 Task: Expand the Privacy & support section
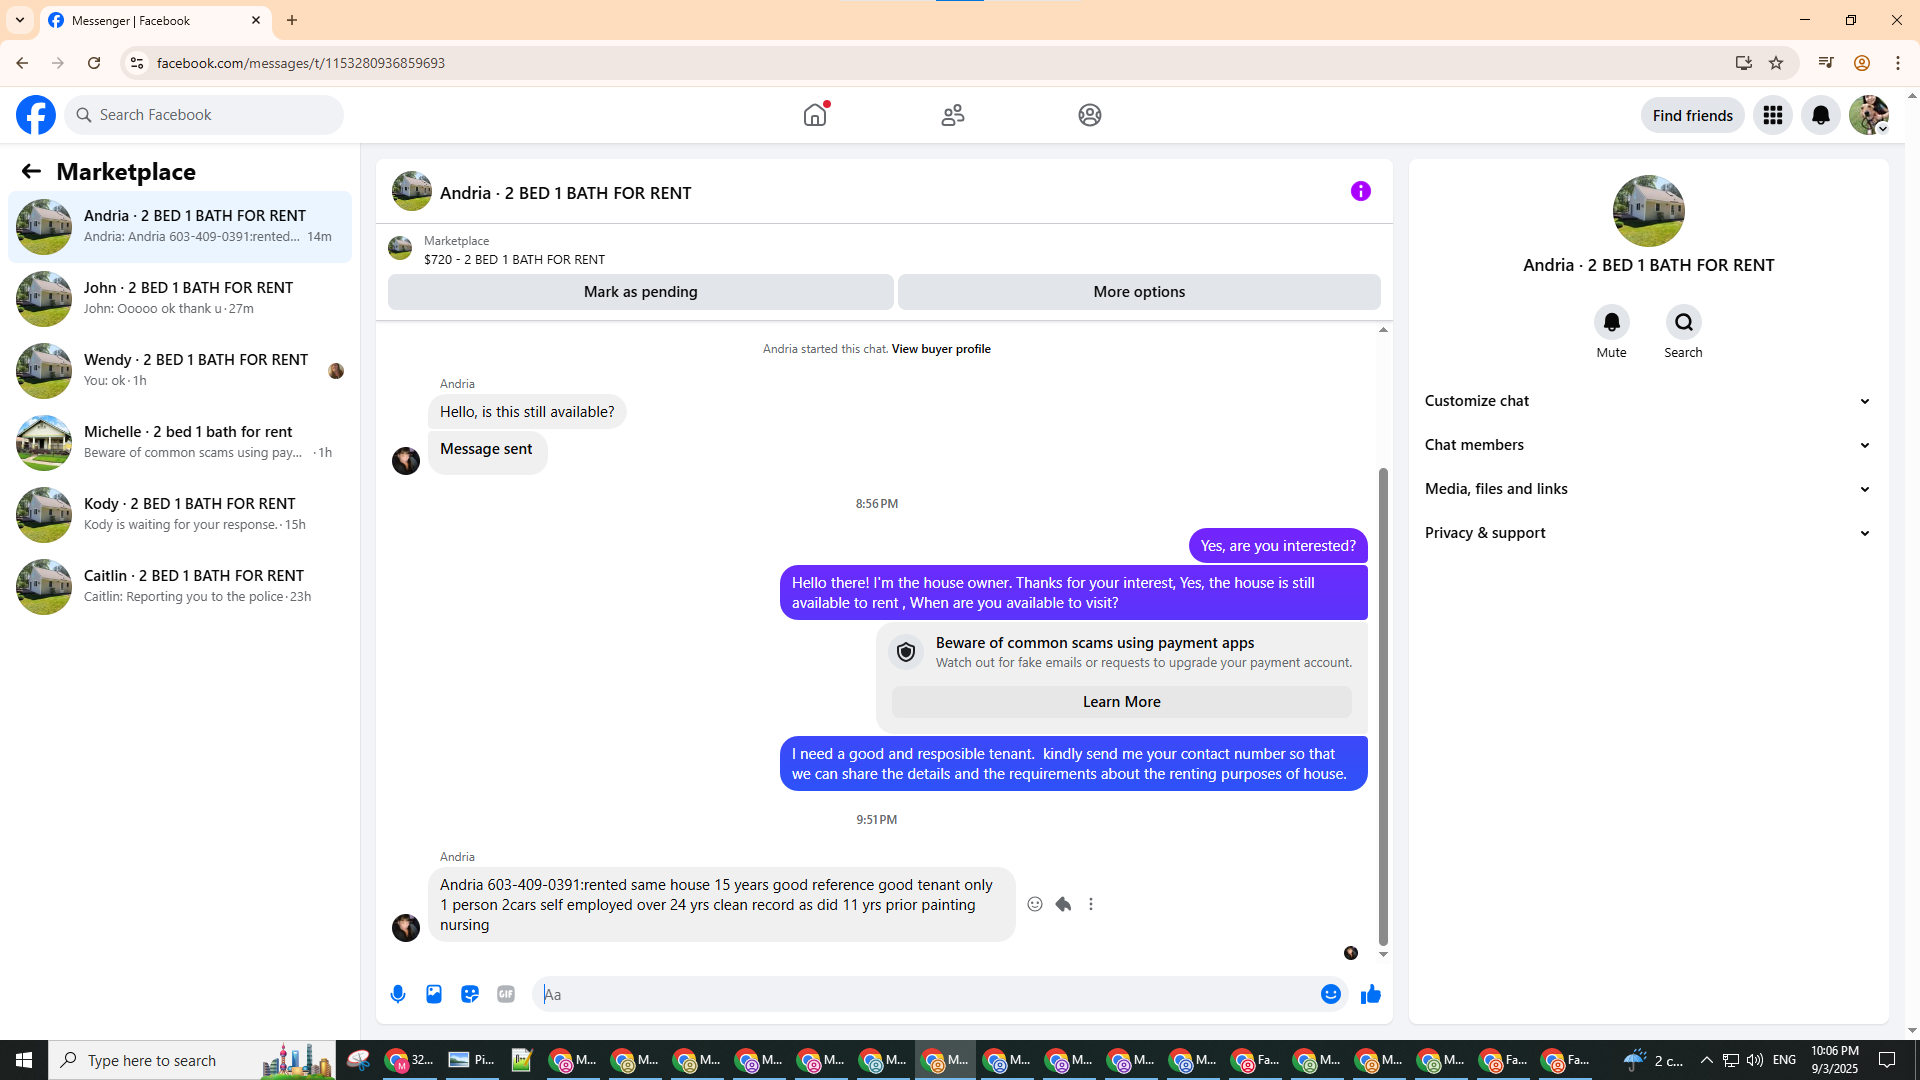coord(1649,533)
